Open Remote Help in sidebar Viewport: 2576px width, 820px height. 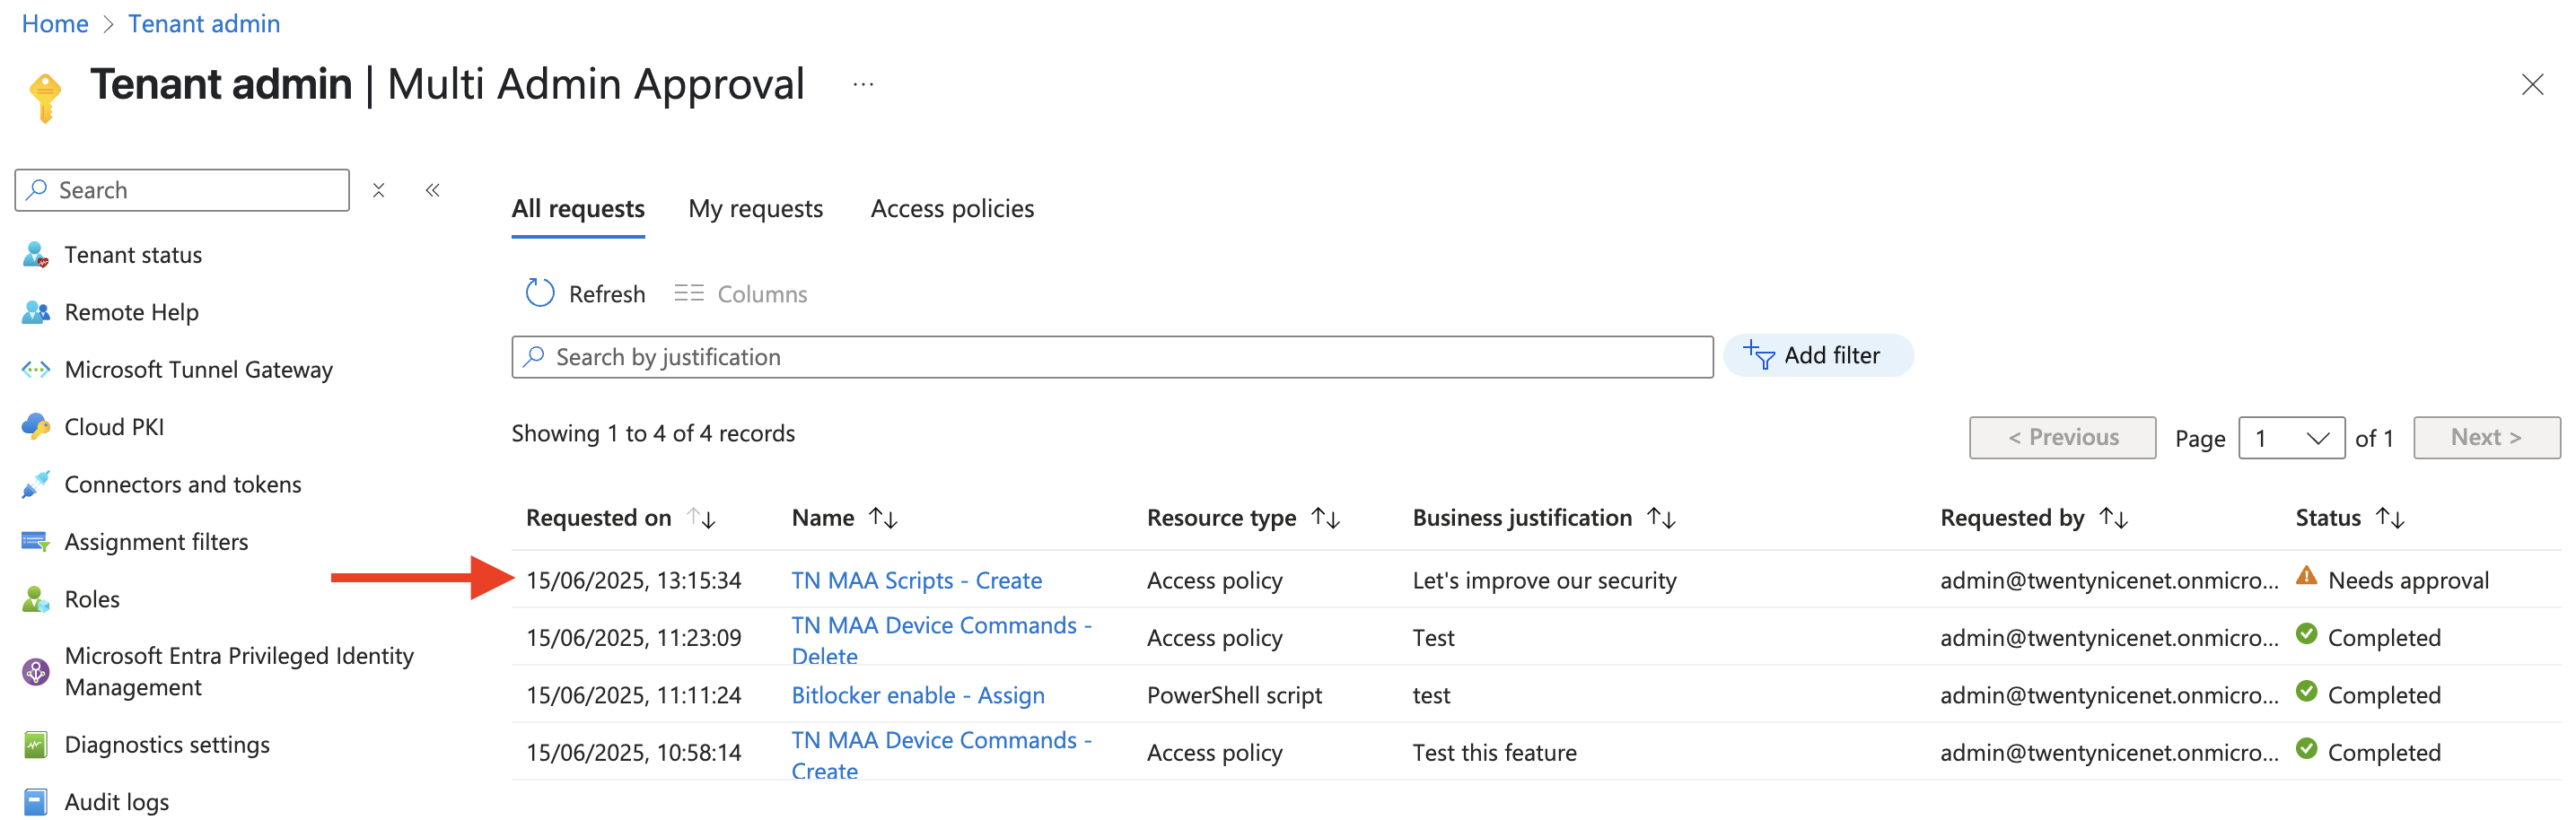click(132, 312)
